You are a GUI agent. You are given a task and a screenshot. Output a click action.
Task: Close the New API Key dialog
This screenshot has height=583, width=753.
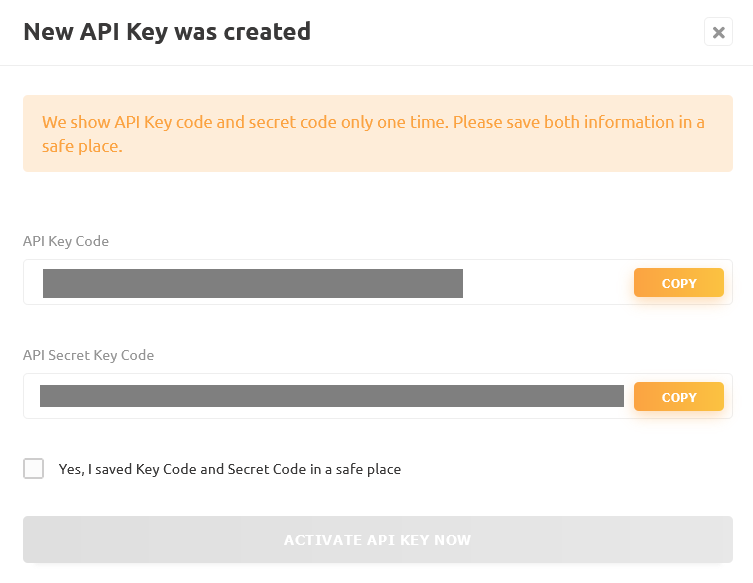718,32
